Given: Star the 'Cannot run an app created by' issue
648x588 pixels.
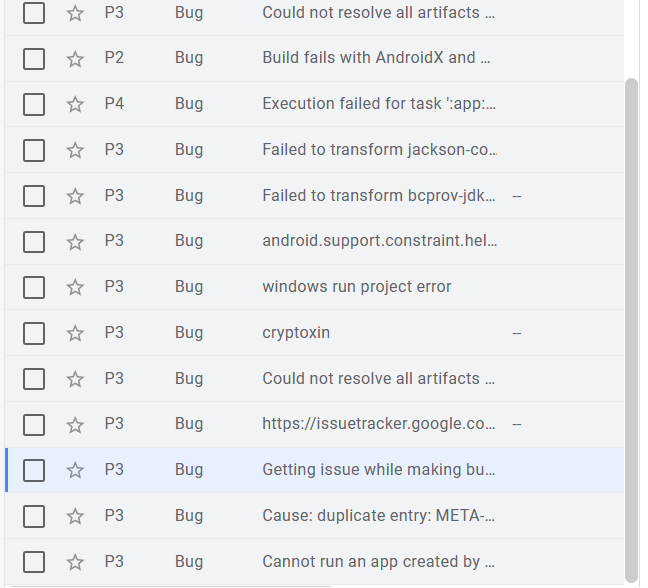Looking at the screenshot, I should click(75, 563).
